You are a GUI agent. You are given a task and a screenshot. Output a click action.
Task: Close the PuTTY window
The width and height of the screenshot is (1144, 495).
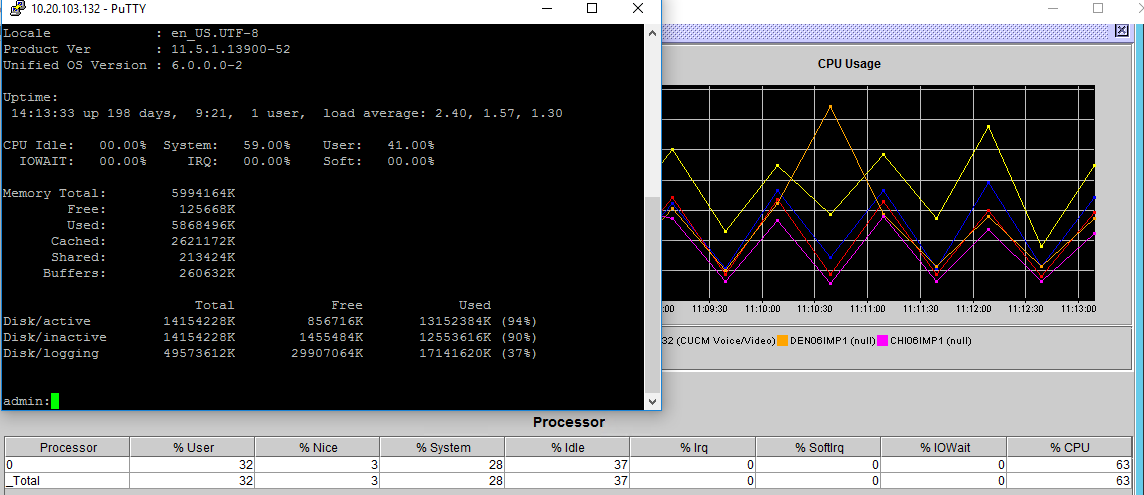point(637,9)
